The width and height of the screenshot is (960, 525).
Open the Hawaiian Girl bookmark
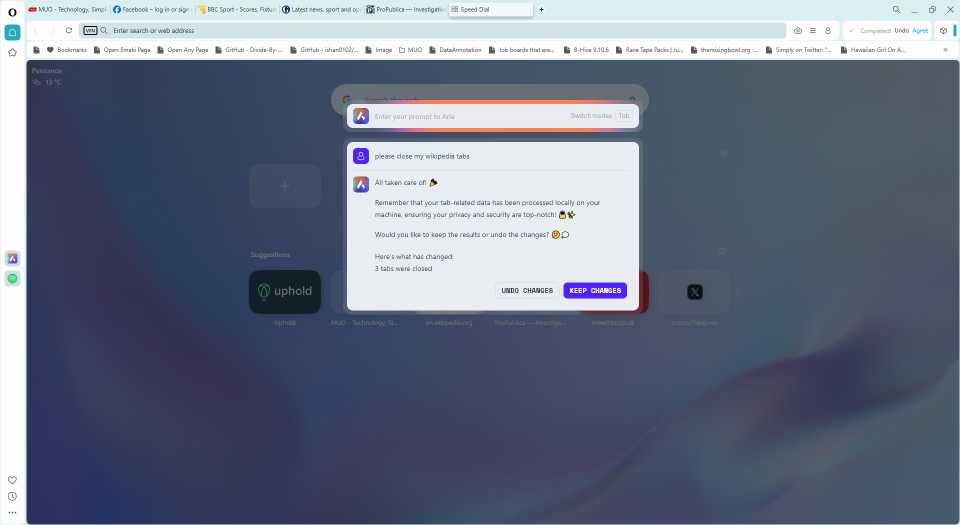click(x=873, y=50)
